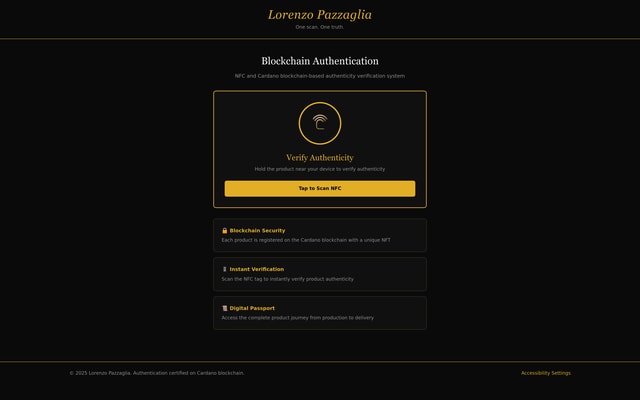Click the Lorenzo Pazzaglia brand title
Viewport: 640px width, 400px height.
click(320, 15)
